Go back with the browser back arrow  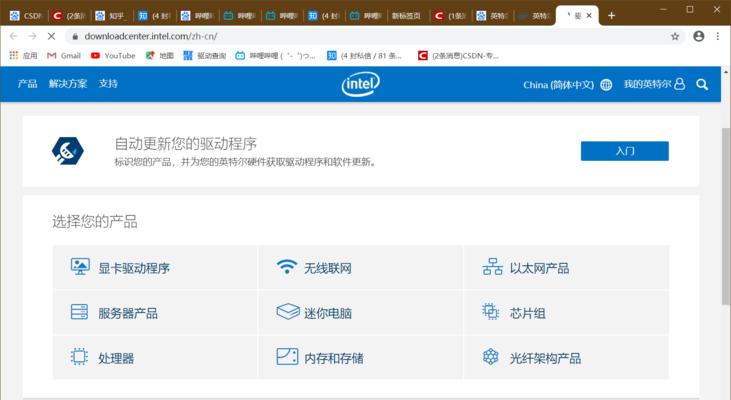click(14, 36)
